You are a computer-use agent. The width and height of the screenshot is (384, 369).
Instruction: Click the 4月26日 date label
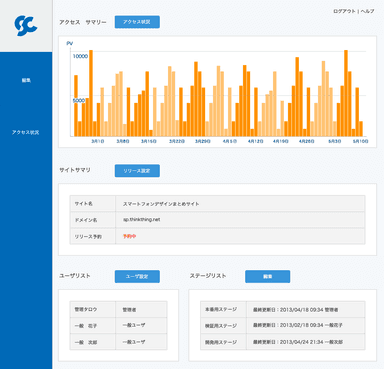306,141
